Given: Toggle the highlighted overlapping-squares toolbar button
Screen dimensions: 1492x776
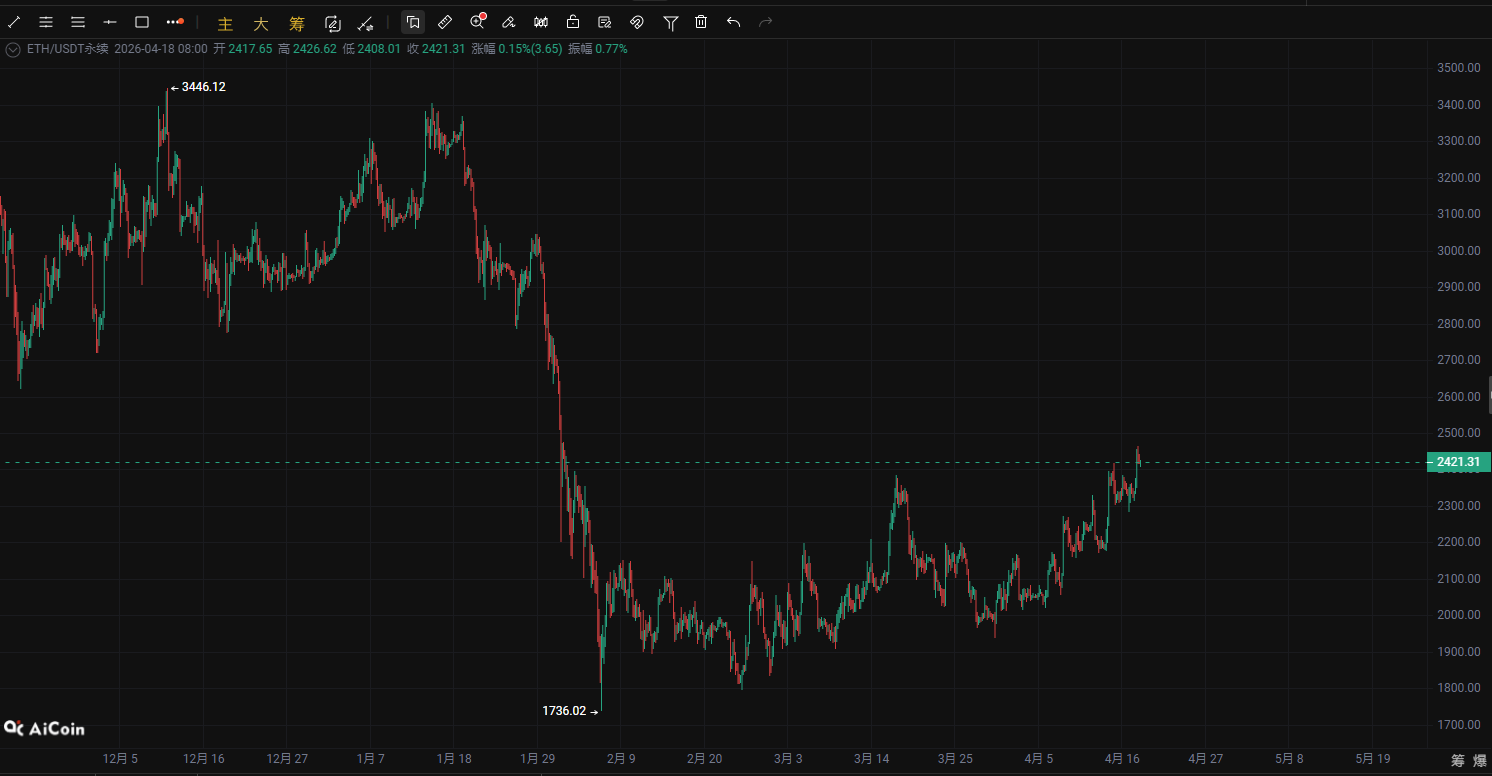Looking at the screenshot, I should (x=413, y=22).
